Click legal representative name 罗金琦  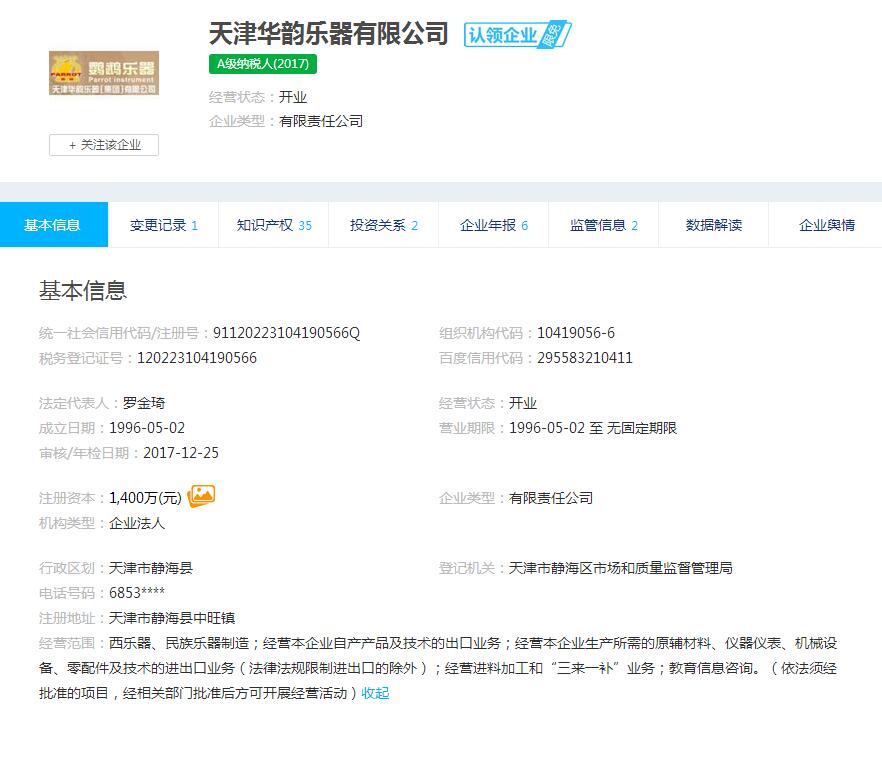[144, 403]
